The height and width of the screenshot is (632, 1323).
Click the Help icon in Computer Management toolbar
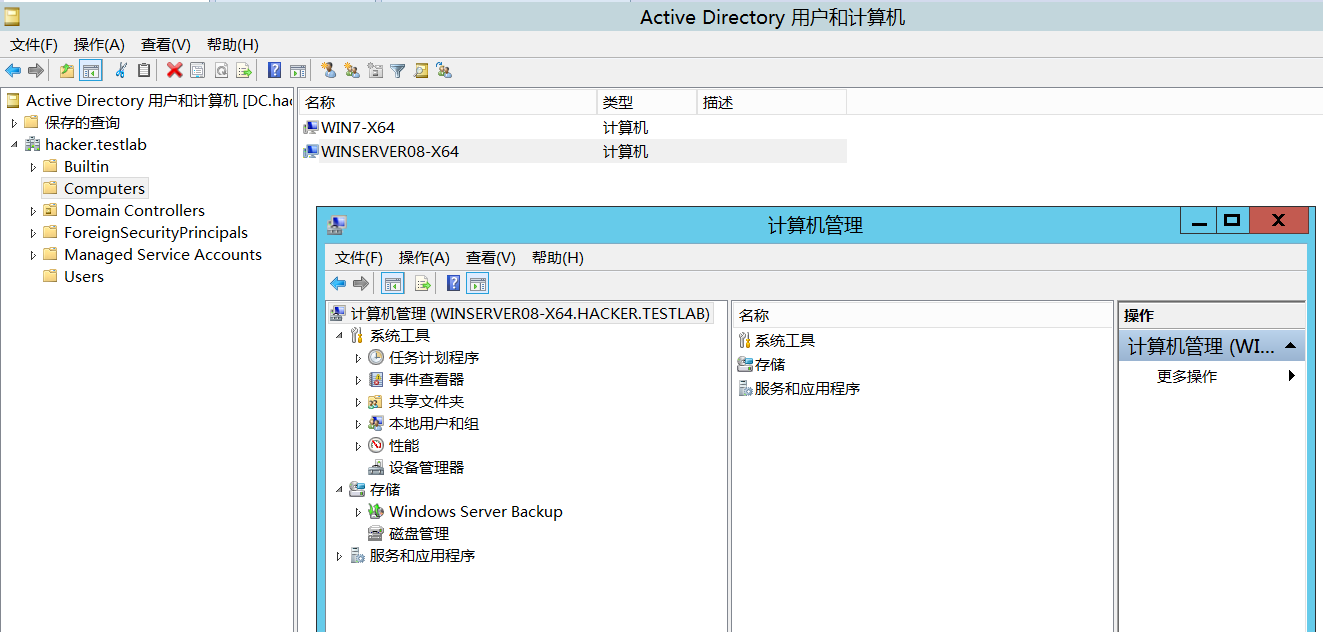[453, 283]
